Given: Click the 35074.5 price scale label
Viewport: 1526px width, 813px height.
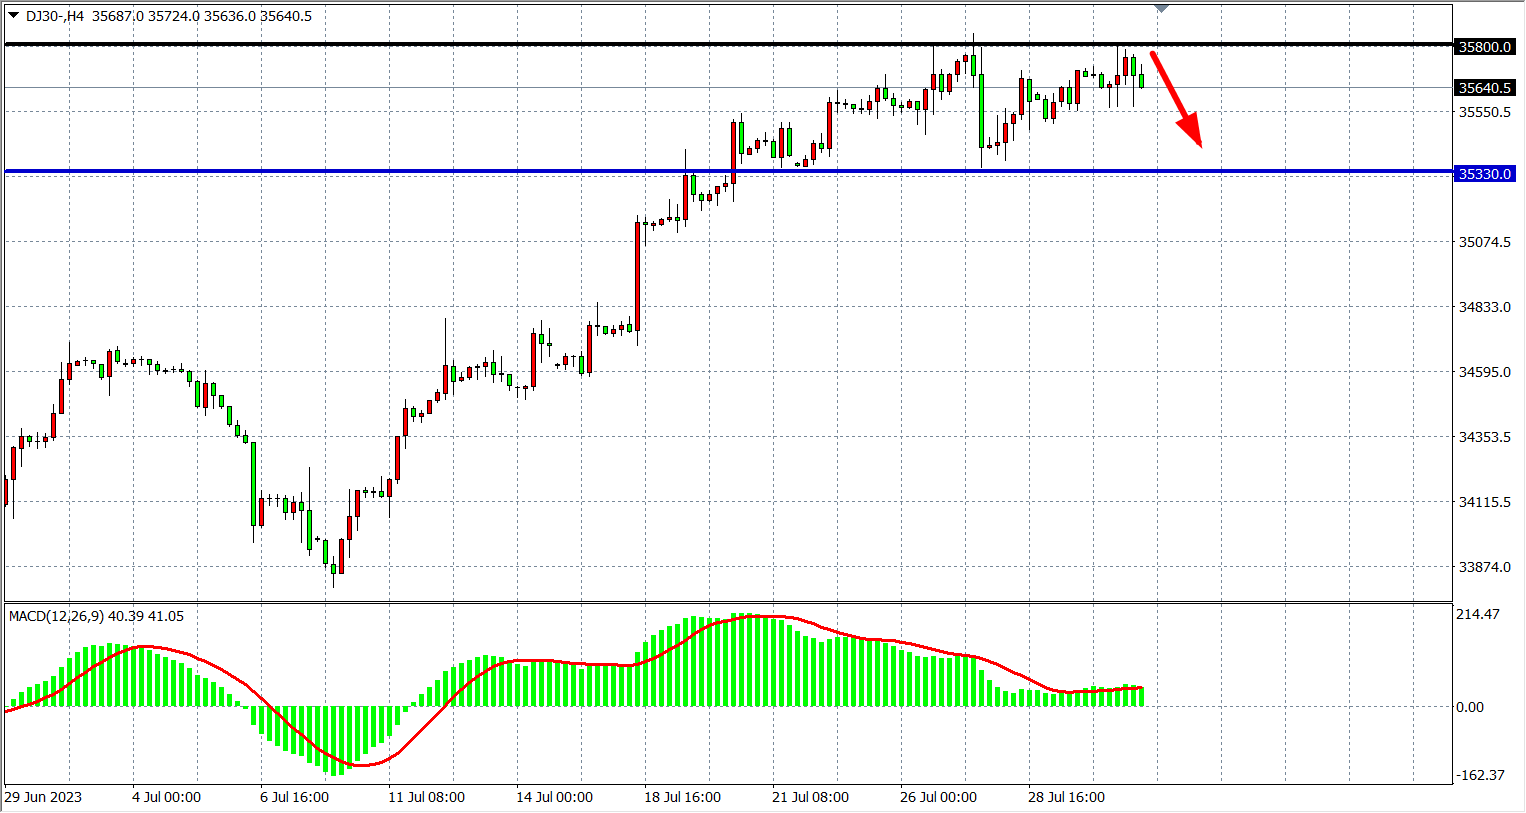Looking at the screenshot, I should (x=1484, y=242).
